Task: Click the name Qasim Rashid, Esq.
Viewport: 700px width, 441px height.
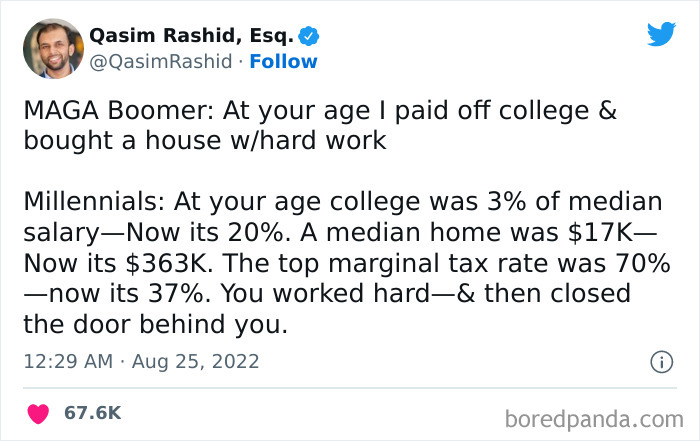Action: click(x=193, y=36)
